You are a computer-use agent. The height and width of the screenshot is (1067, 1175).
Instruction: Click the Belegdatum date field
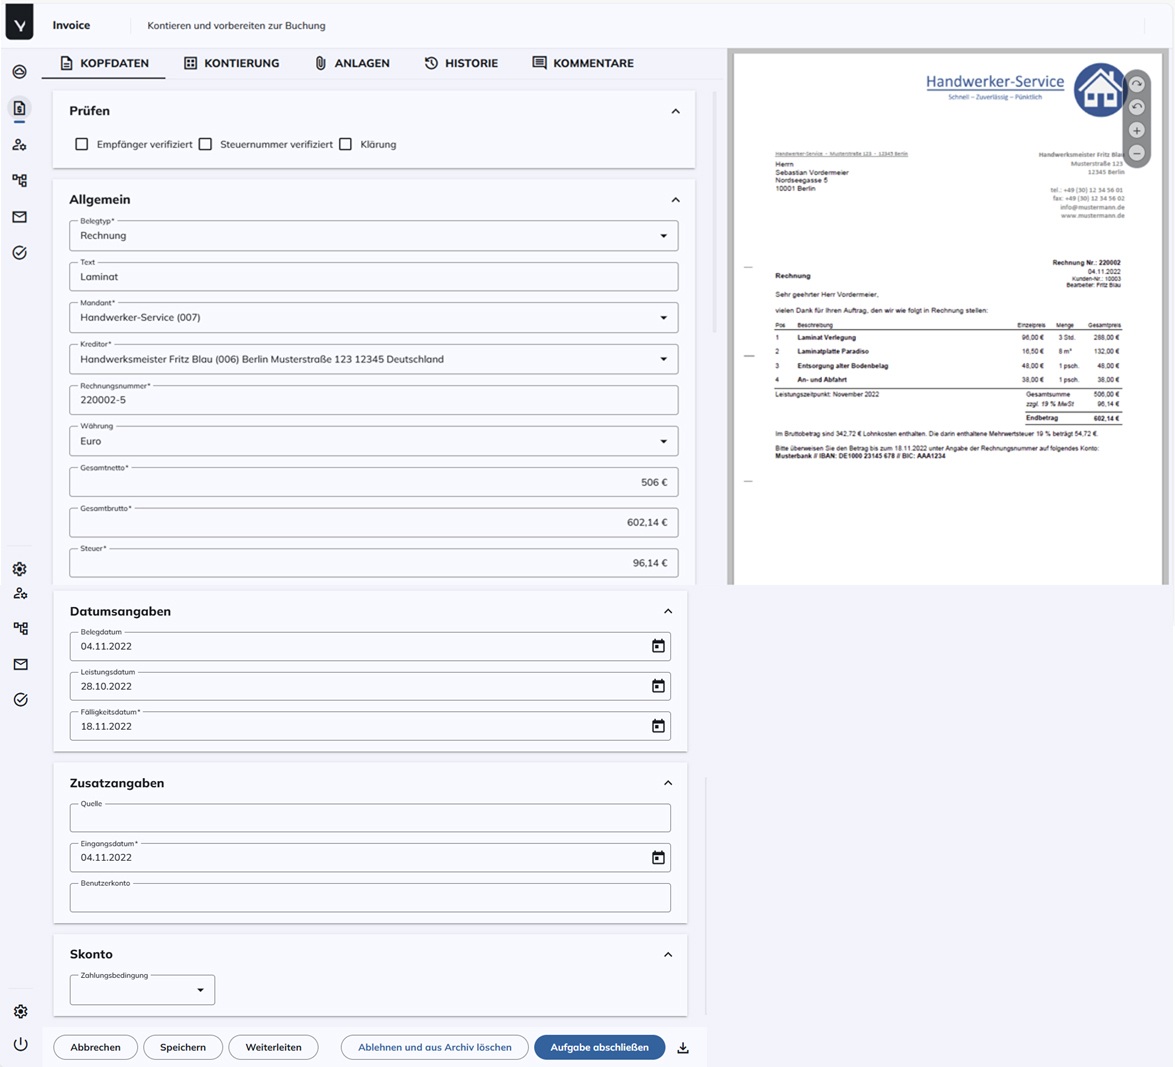(370, 646)
